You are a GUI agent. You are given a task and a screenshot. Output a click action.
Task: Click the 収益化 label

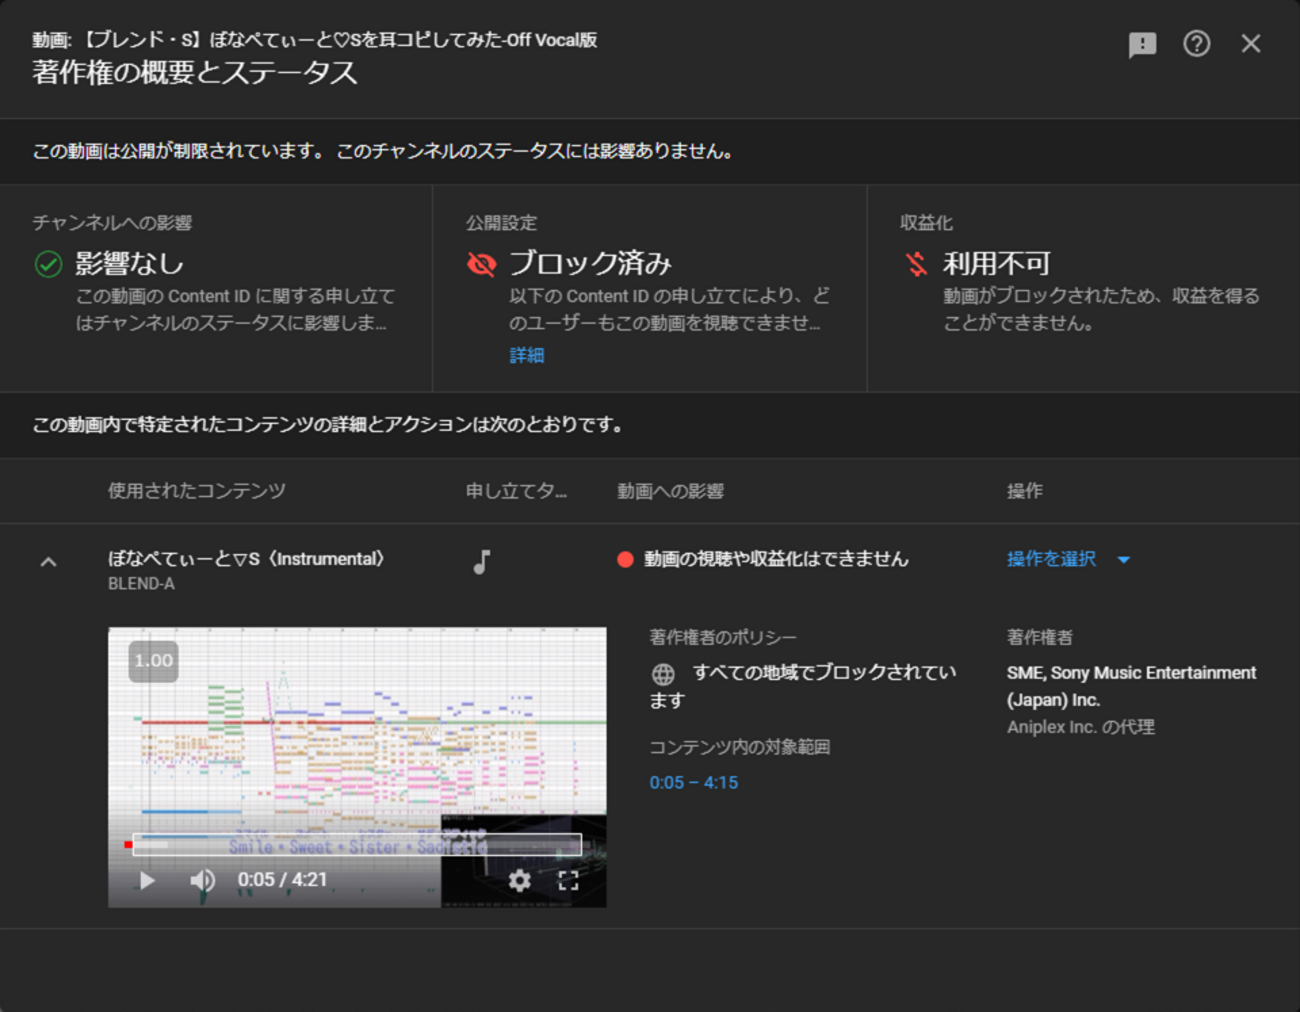926,223
